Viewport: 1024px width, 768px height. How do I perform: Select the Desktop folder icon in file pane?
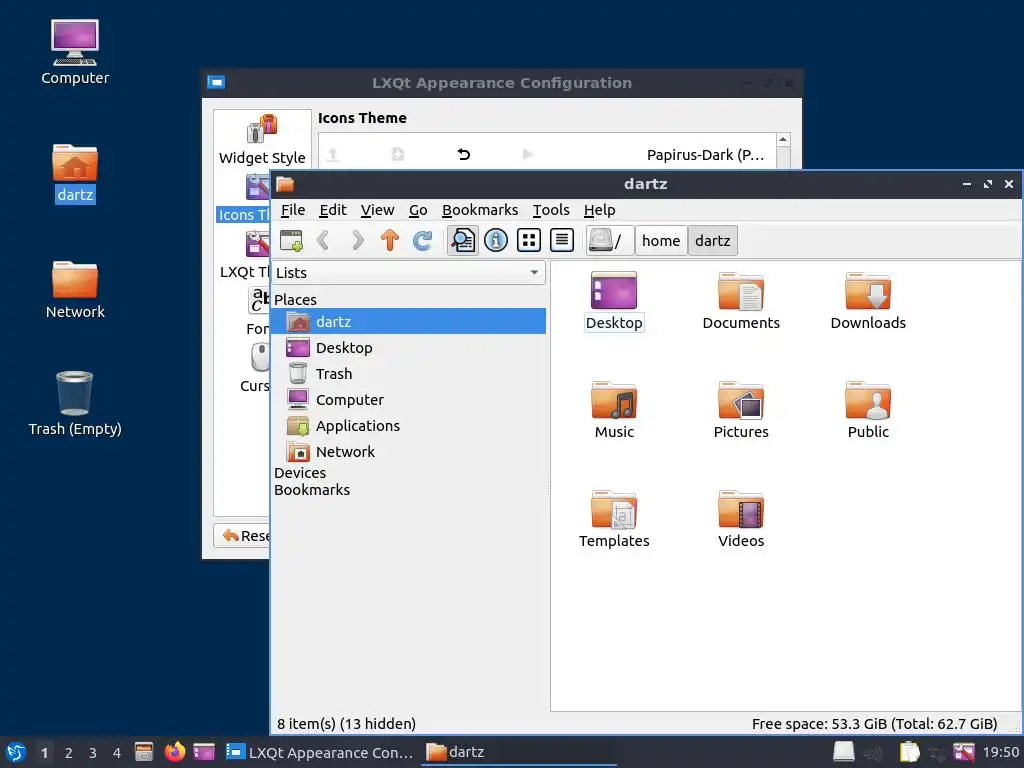pos(614,302)
